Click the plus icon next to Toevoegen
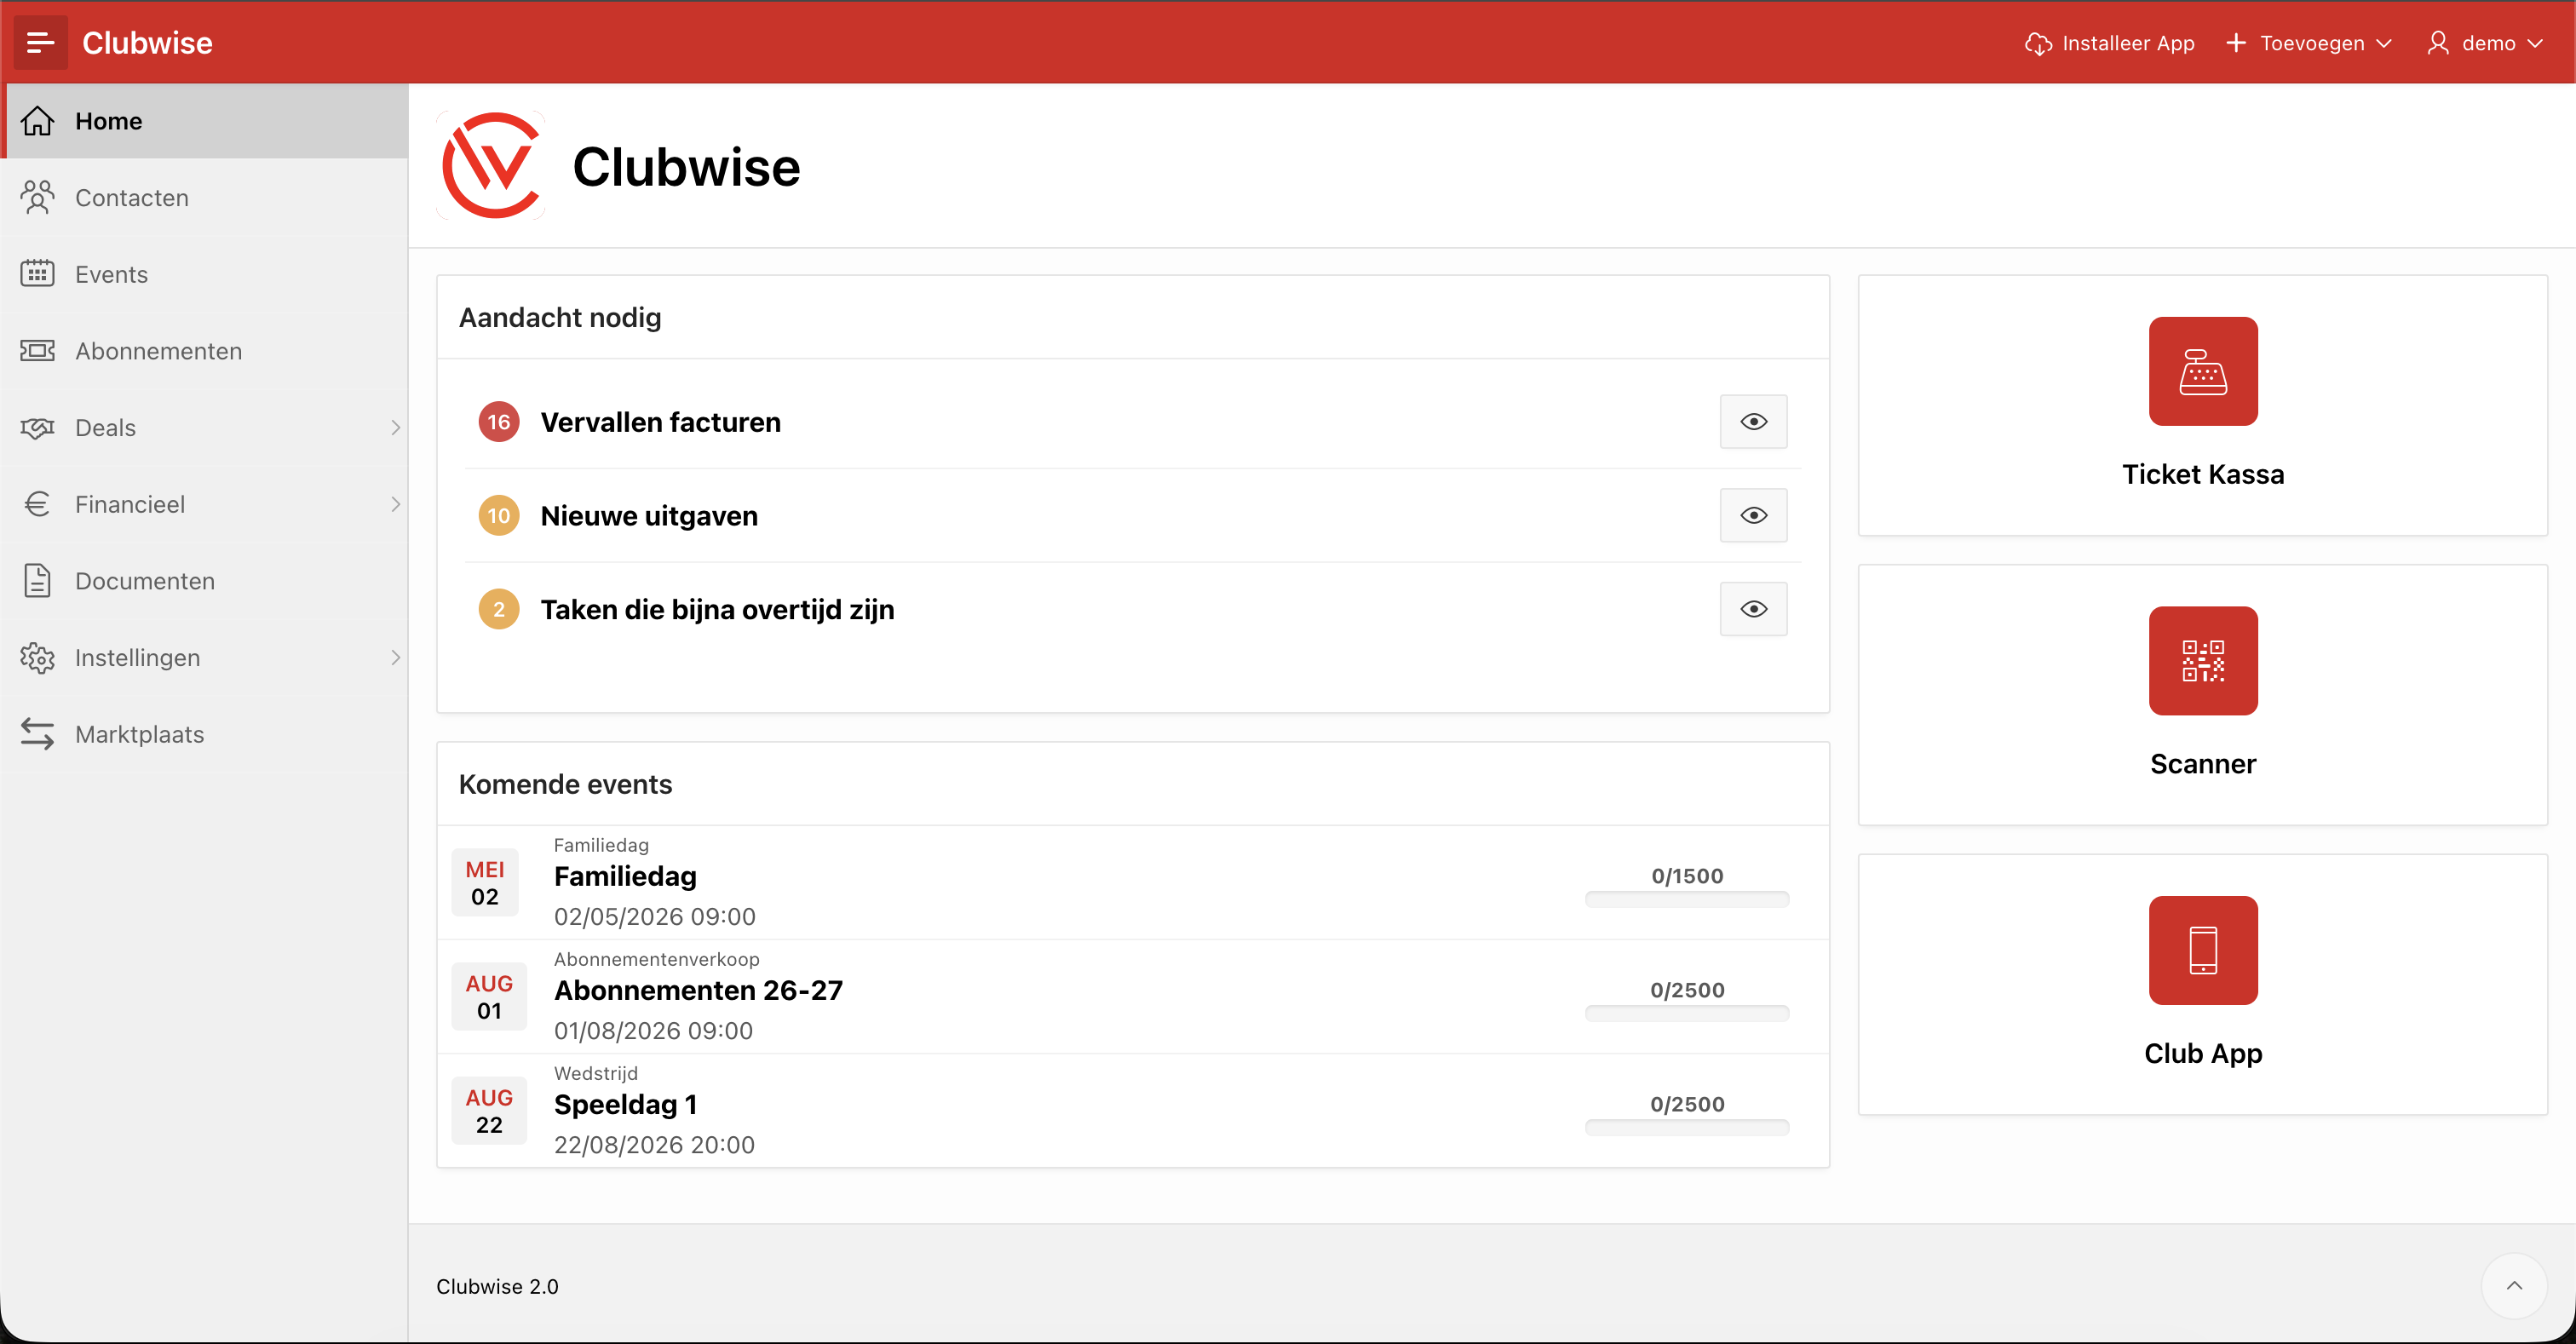Screen dimensions: 2576x1344 point(2236,43)
